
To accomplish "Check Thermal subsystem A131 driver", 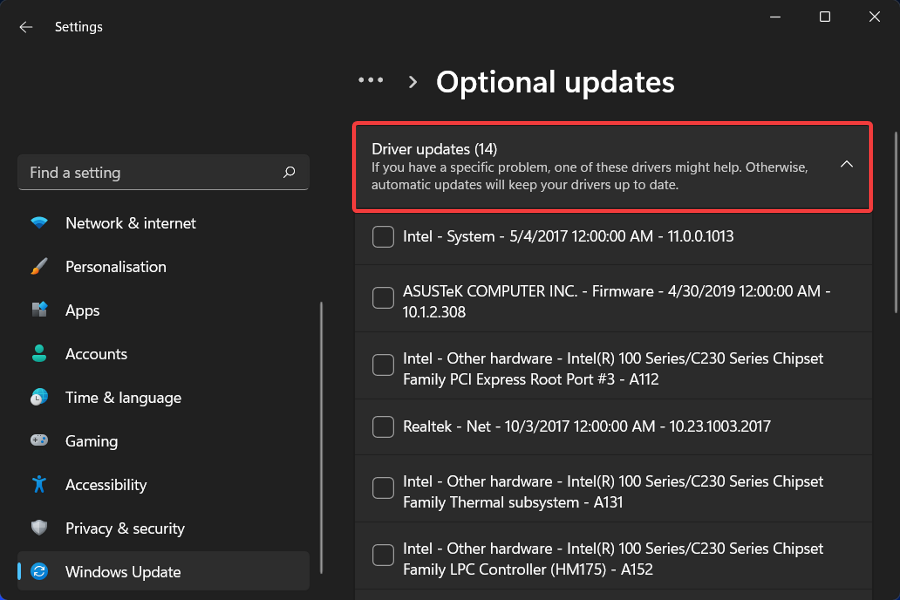I will pos(383,488).
